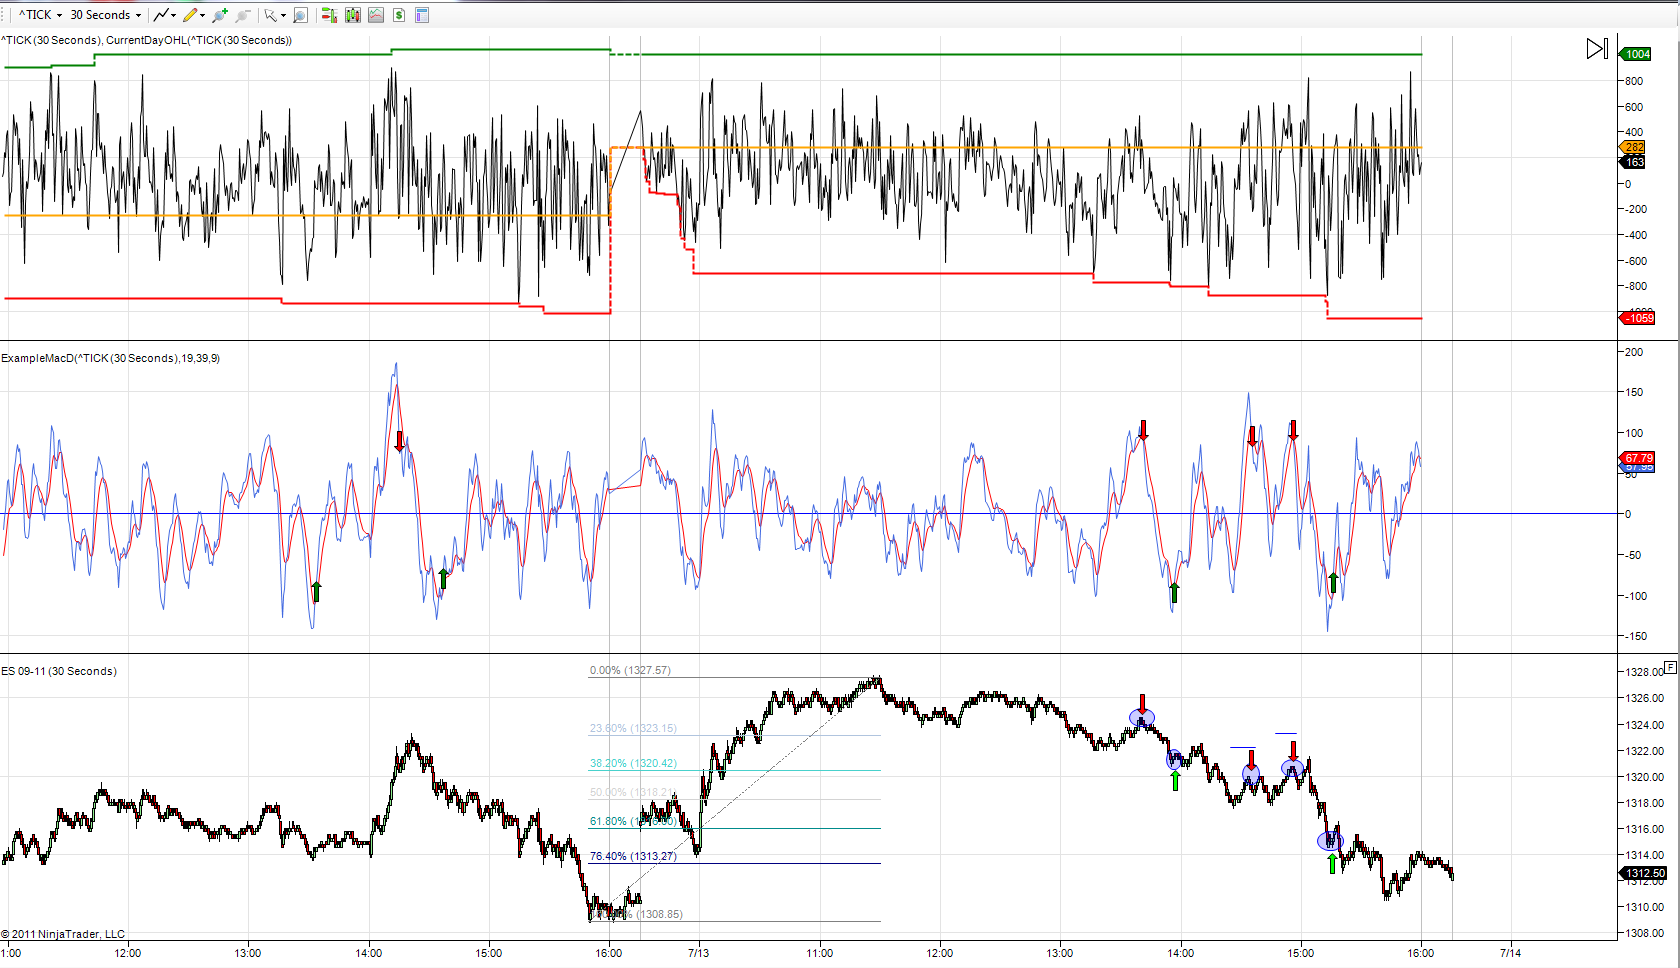
Task: Select the red -1059 price marker
Action: point(1637,318)
